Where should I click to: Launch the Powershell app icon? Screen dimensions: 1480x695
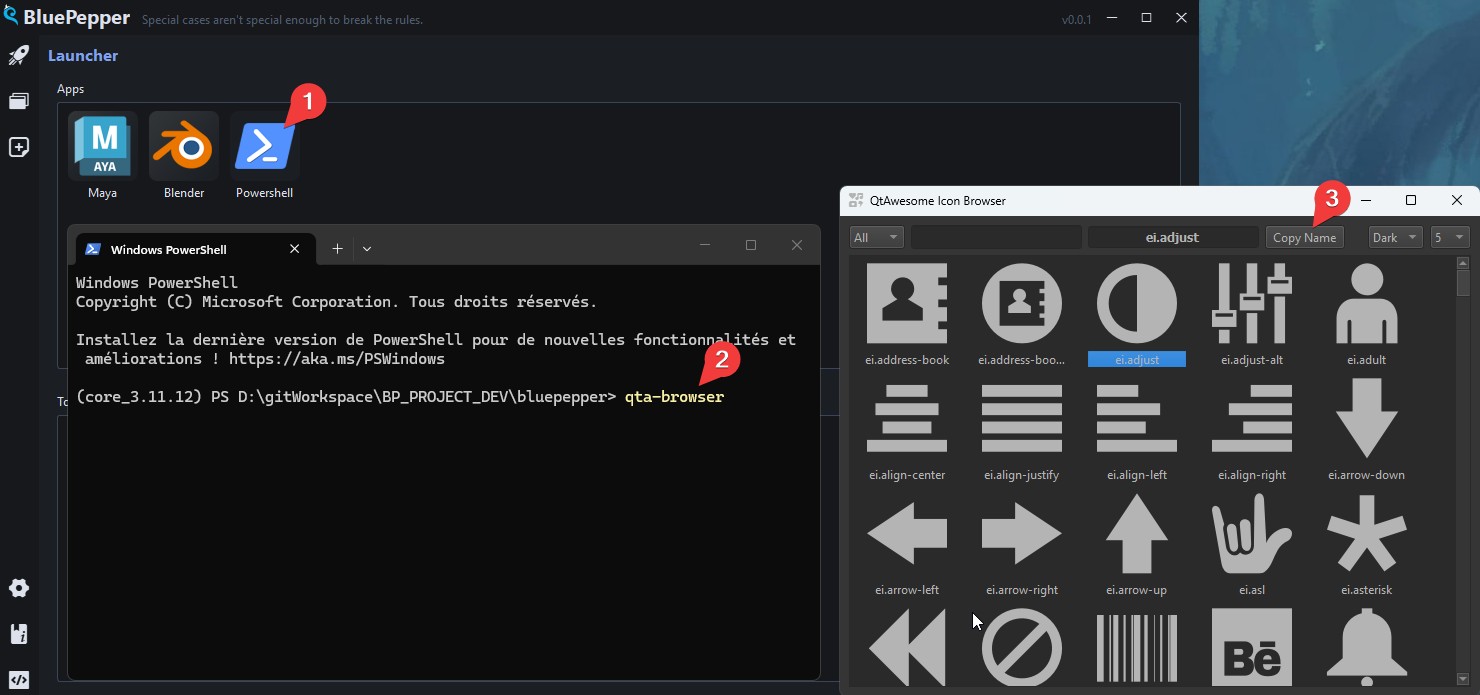(265, 146)
